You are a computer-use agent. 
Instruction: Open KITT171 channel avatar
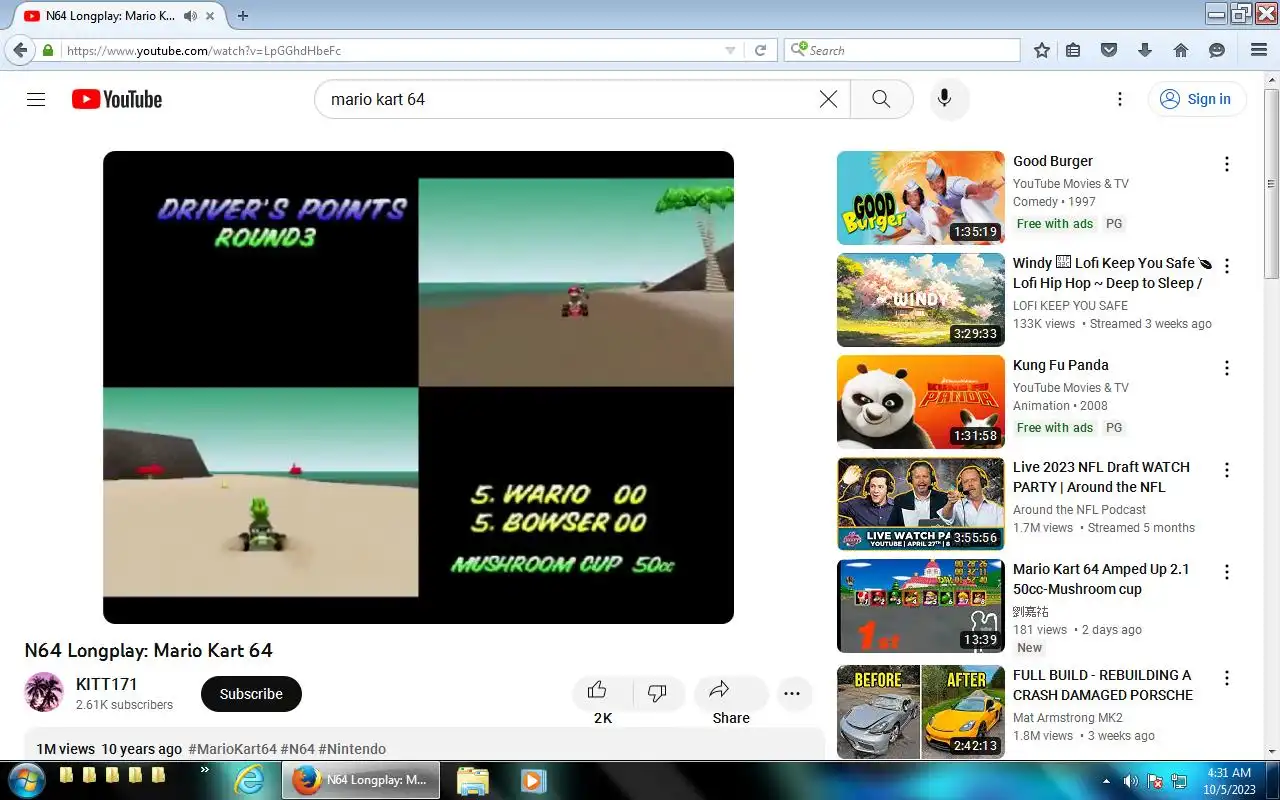(44, 692)
